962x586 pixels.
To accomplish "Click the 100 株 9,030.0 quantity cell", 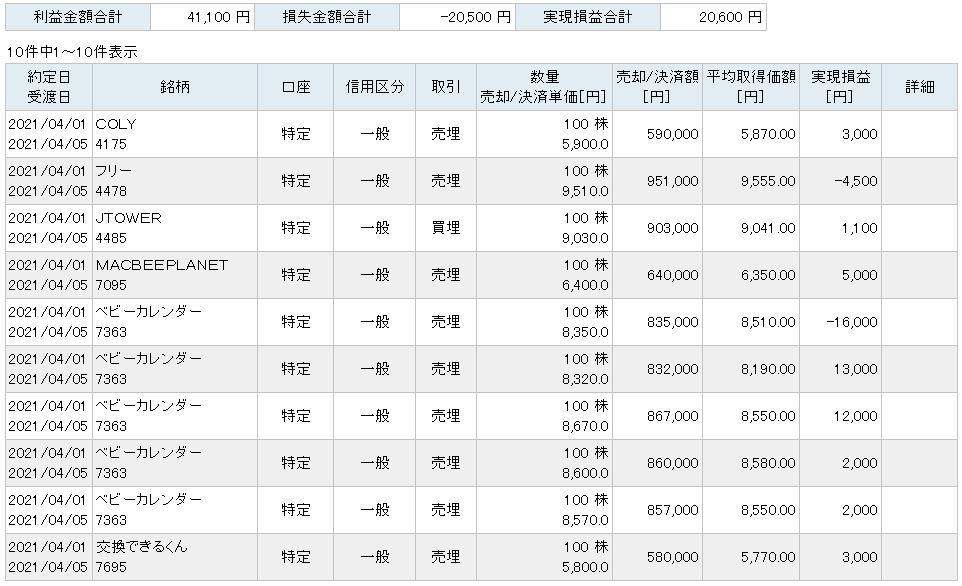I will pyautogui.click(x=544, y=228).
